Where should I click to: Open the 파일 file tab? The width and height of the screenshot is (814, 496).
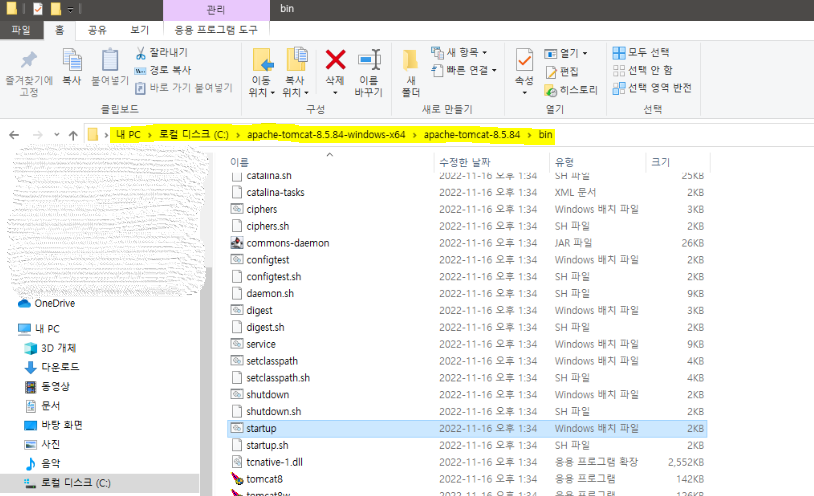click(21, 30)
